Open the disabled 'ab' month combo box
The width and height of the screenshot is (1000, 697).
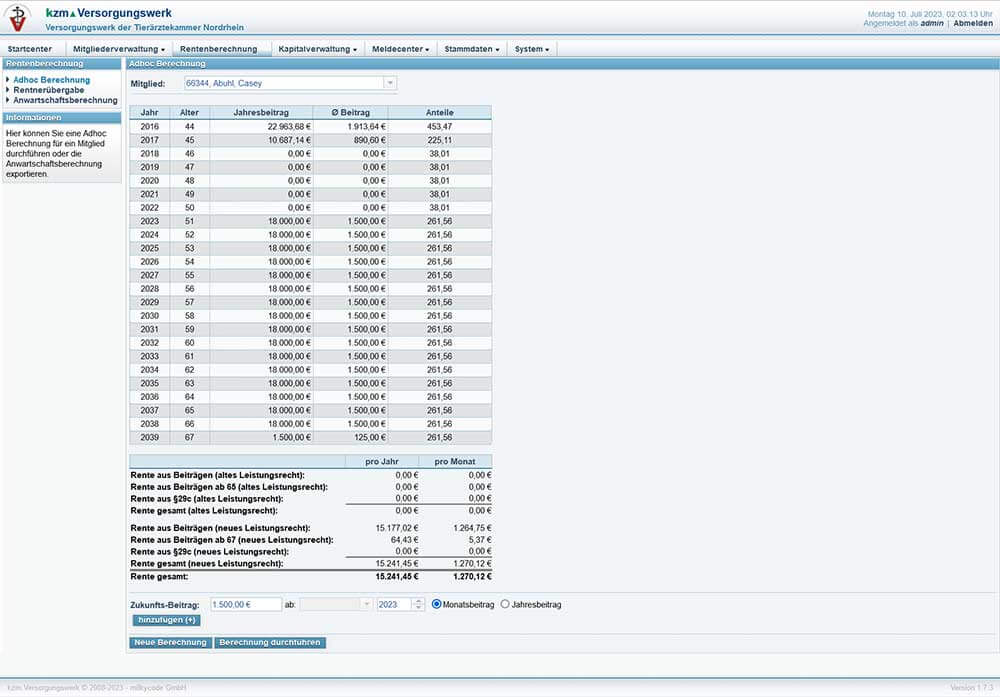click(335, 604)
